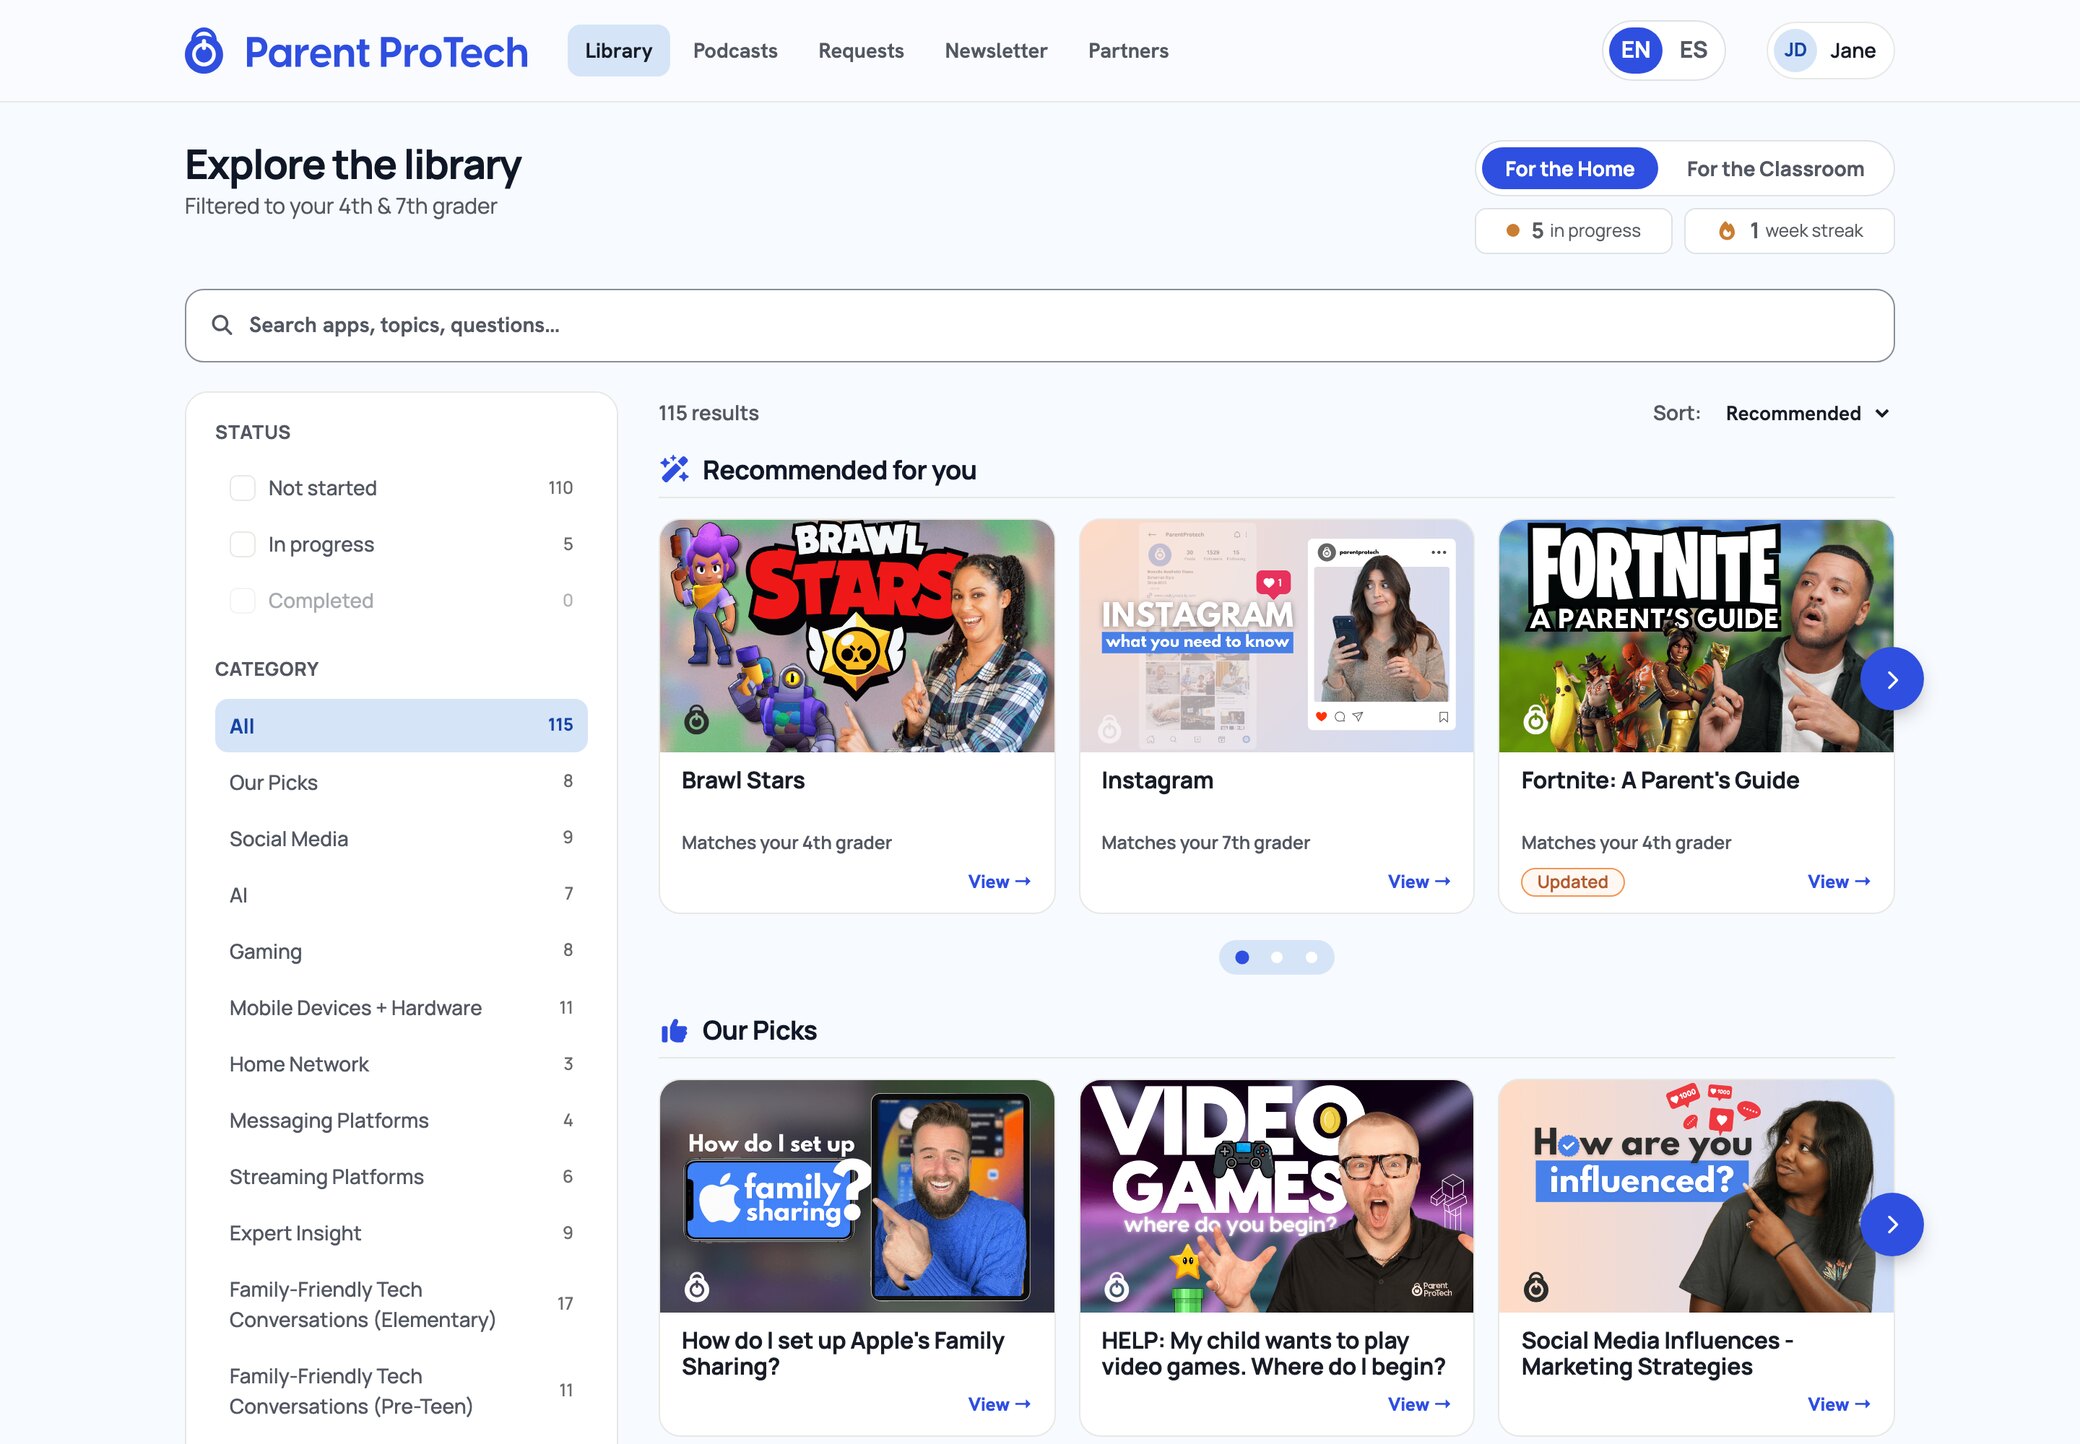Open the Podcasts tab

click(735, 50)
